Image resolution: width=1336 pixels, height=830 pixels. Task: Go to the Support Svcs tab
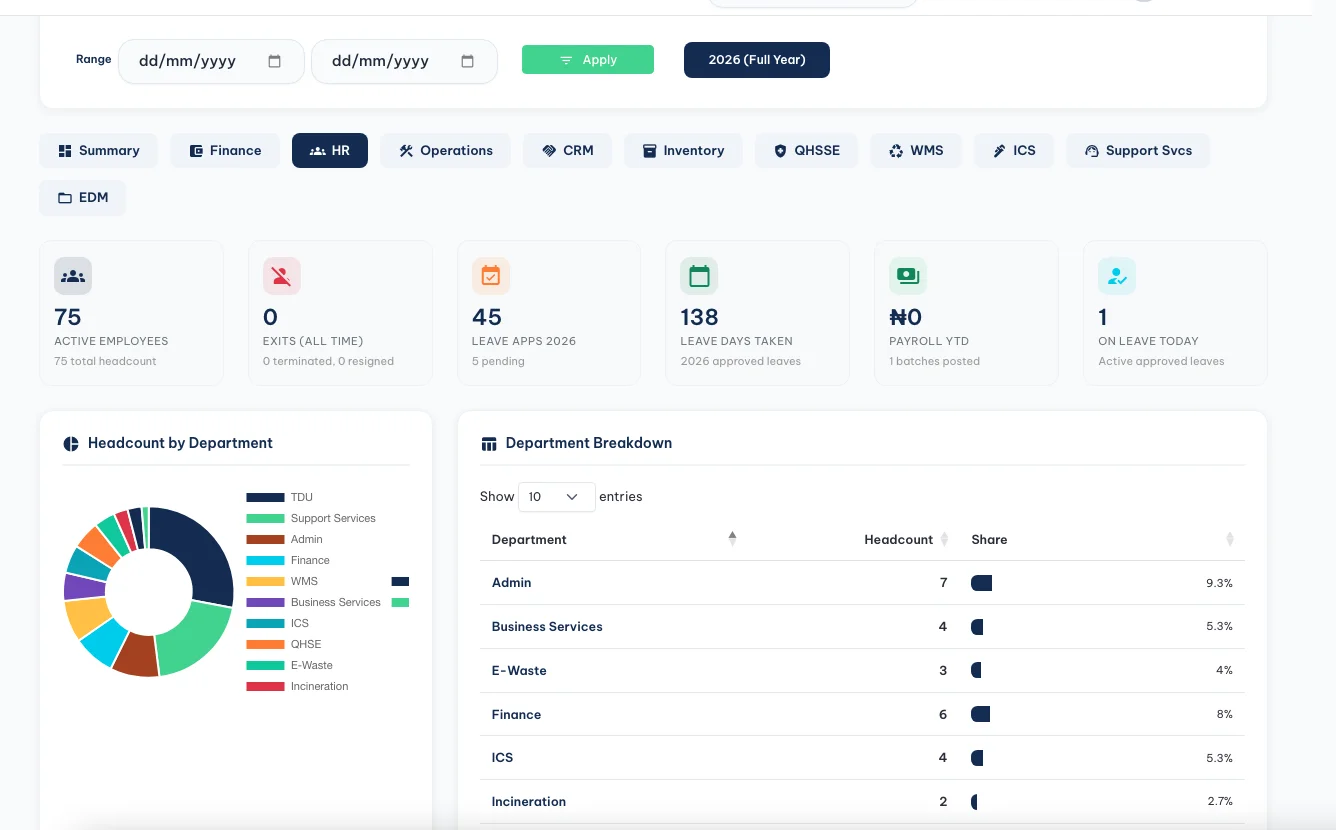click(1138, 151)
